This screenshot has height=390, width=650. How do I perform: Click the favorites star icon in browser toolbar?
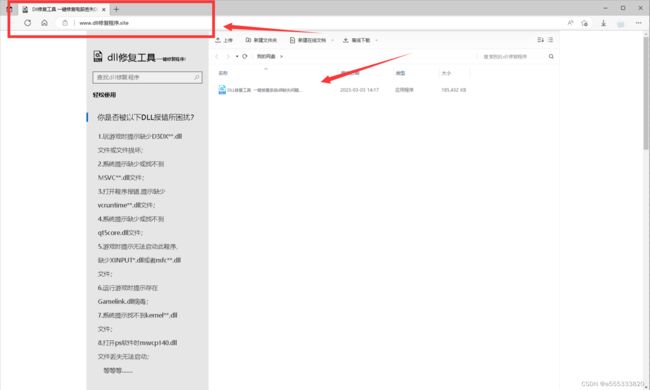(585, 23)
